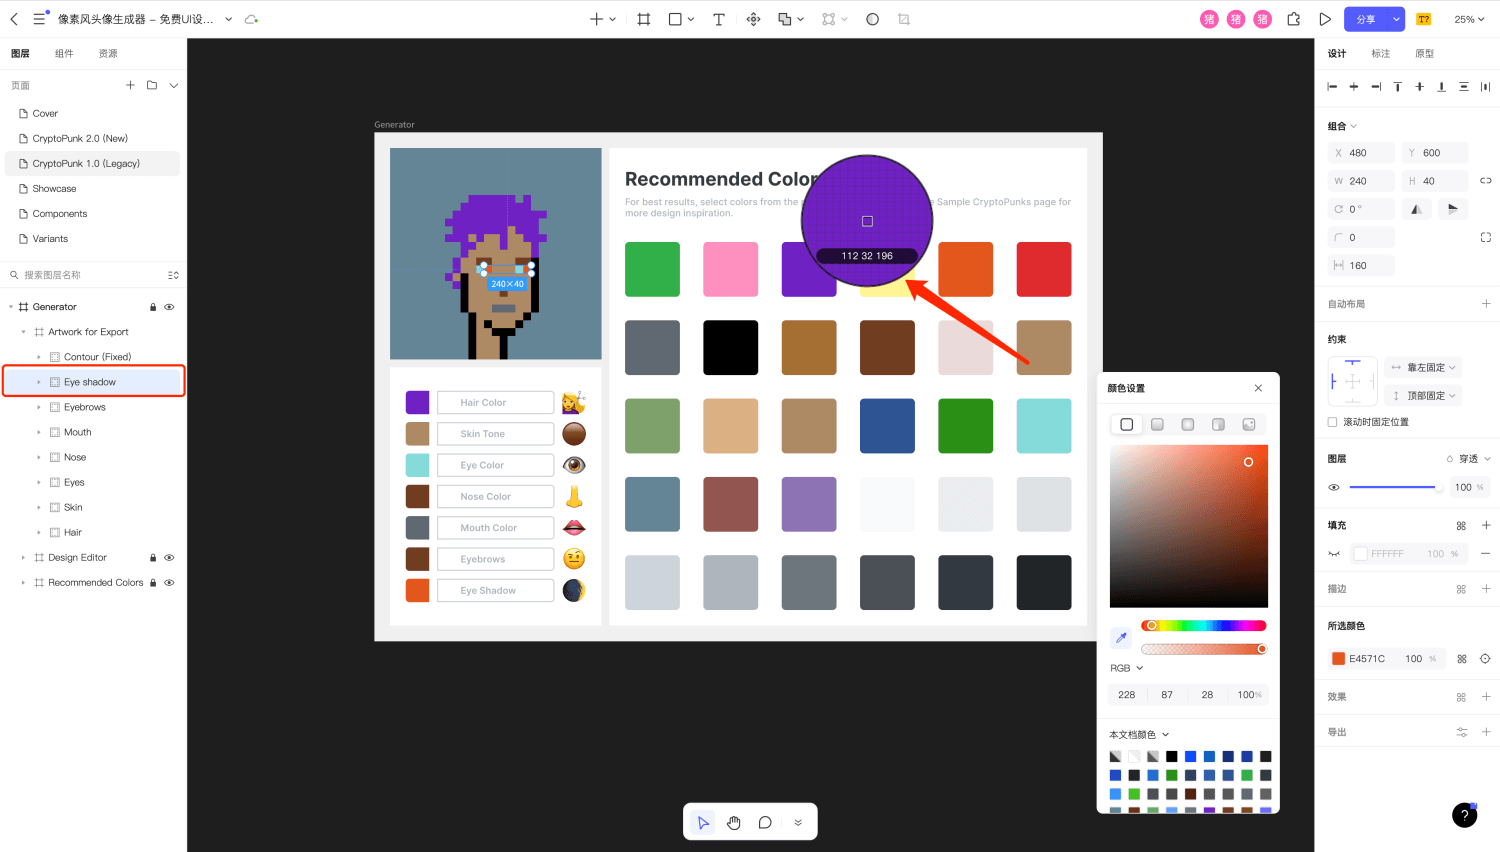The image size is (1500, 852).
Task: Open the plugins puzzle icon
Action: [1294, 19]
